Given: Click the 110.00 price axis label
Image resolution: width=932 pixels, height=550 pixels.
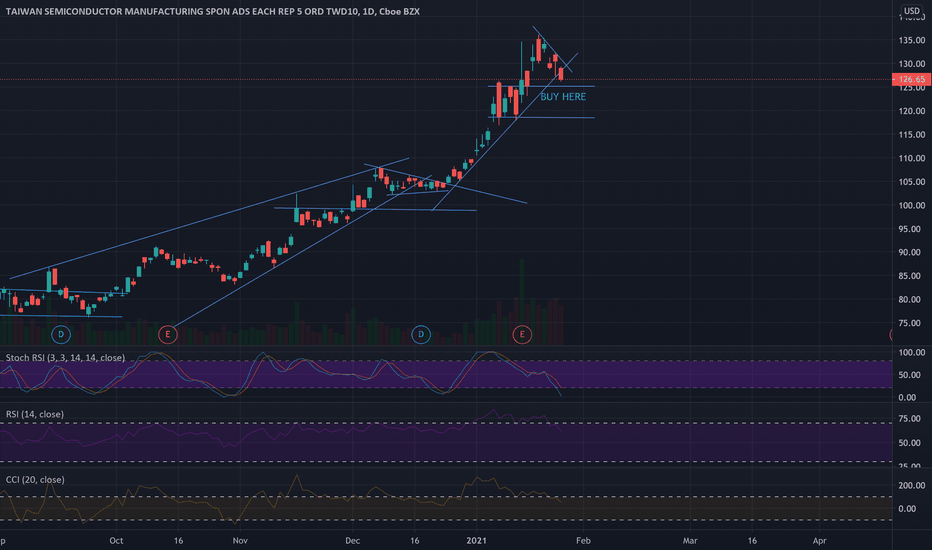Looking at the screenshot, I should [x=912, y=158].
